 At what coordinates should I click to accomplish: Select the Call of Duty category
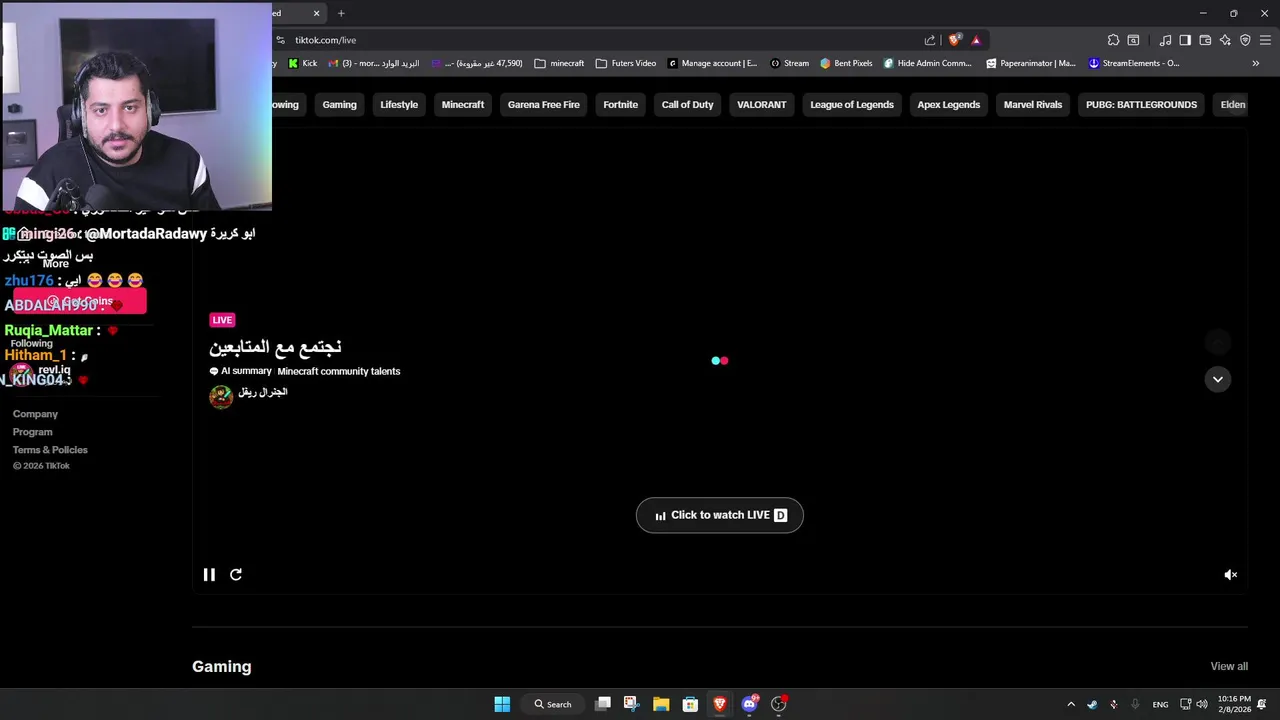pyautogui.click(x=688, y=105)
